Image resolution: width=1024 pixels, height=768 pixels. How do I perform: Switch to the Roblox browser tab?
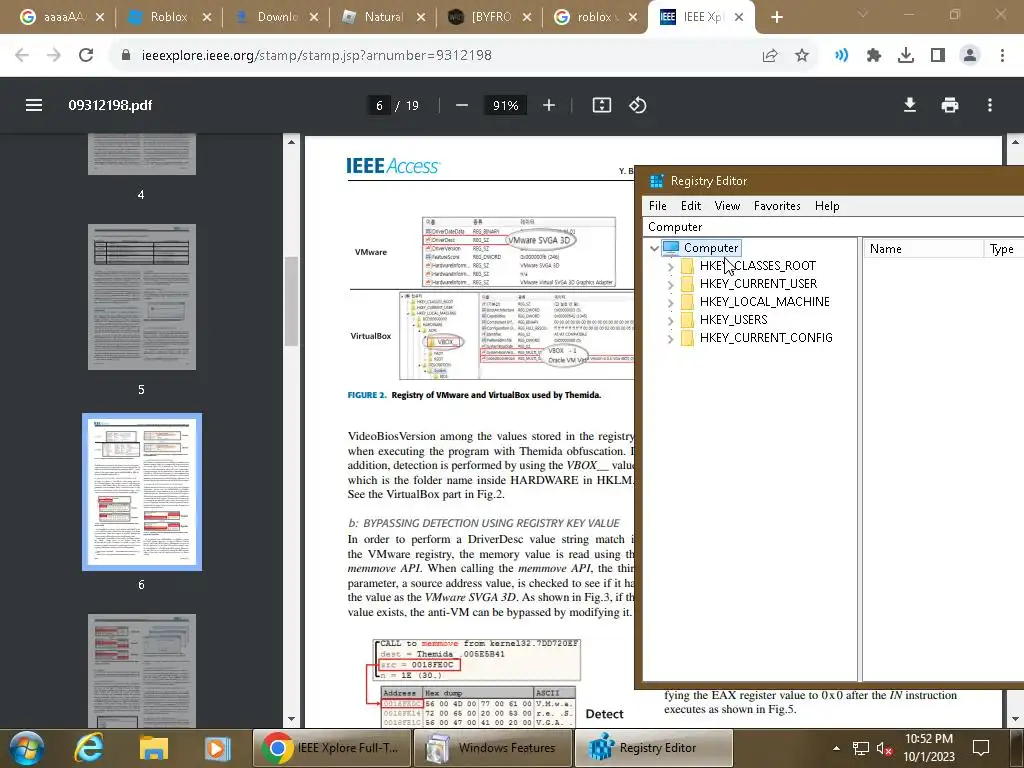(168, 17)
